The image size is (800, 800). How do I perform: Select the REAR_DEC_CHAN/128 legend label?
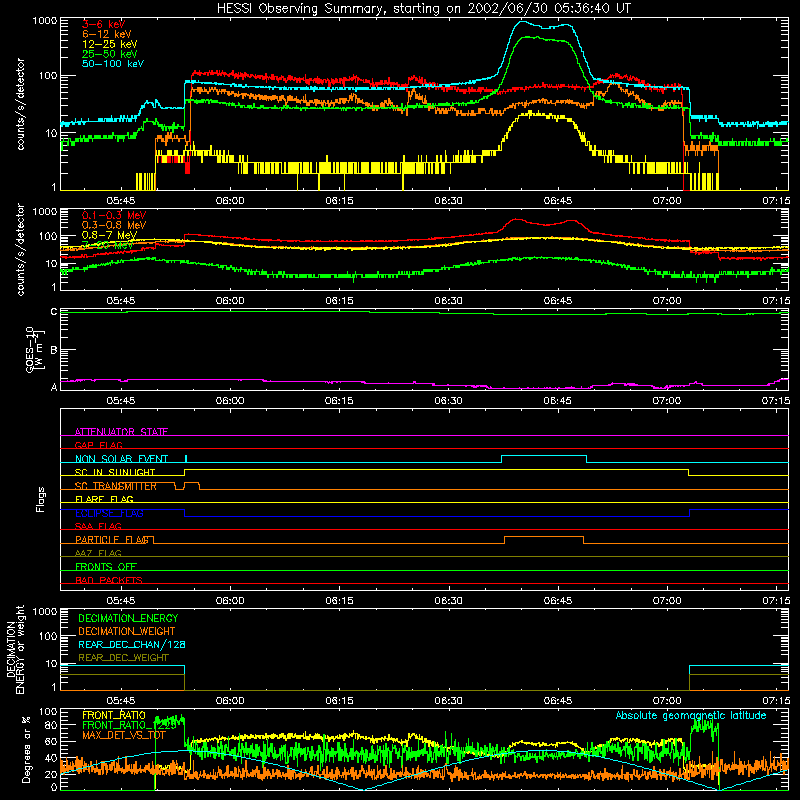(132, 644)
